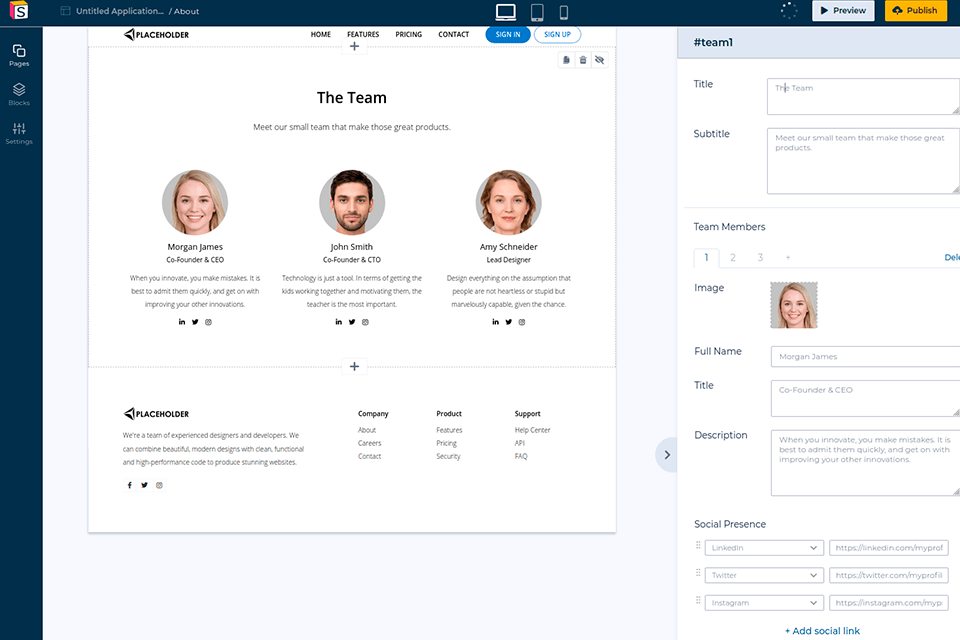Open footer Help Center link
960x640 pixels.
pyautogui.click(x=532, y=430)
